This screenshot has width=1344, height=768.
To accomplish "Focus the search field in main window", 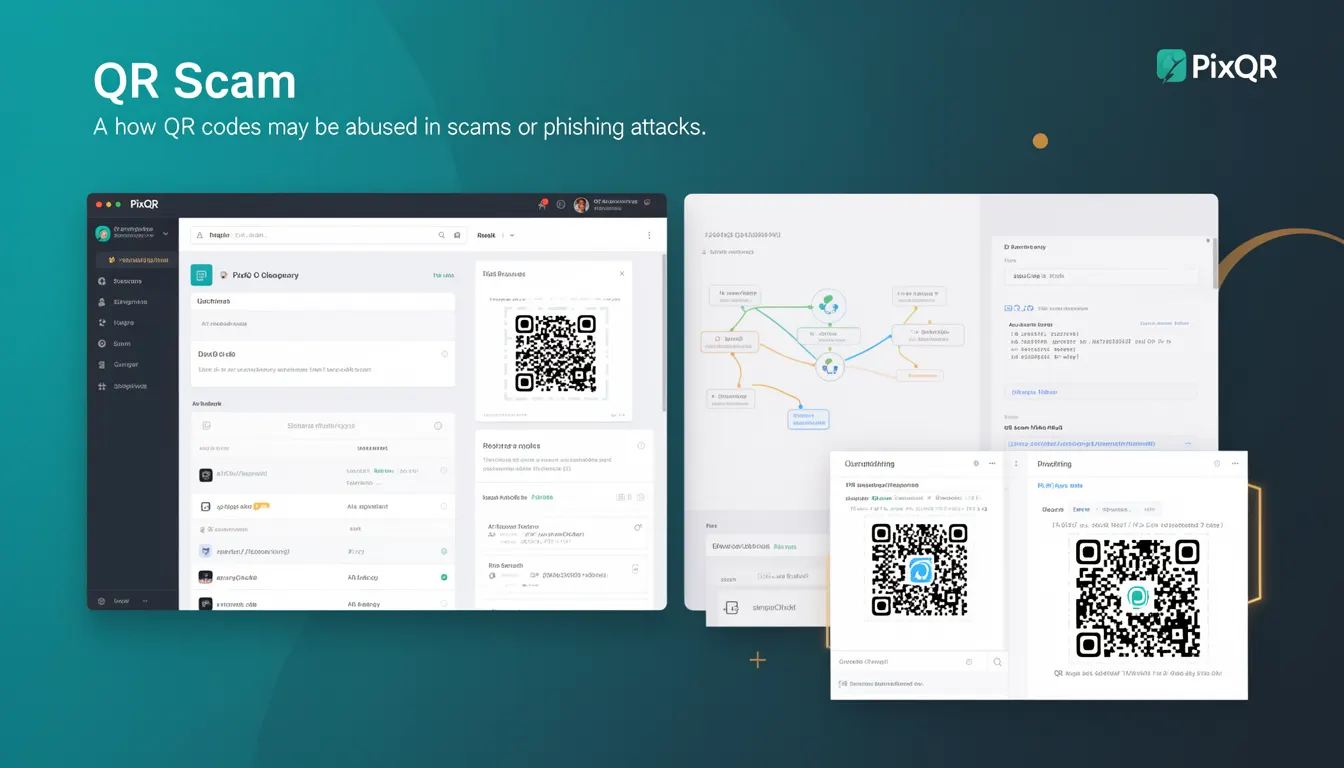I will 328,235.
